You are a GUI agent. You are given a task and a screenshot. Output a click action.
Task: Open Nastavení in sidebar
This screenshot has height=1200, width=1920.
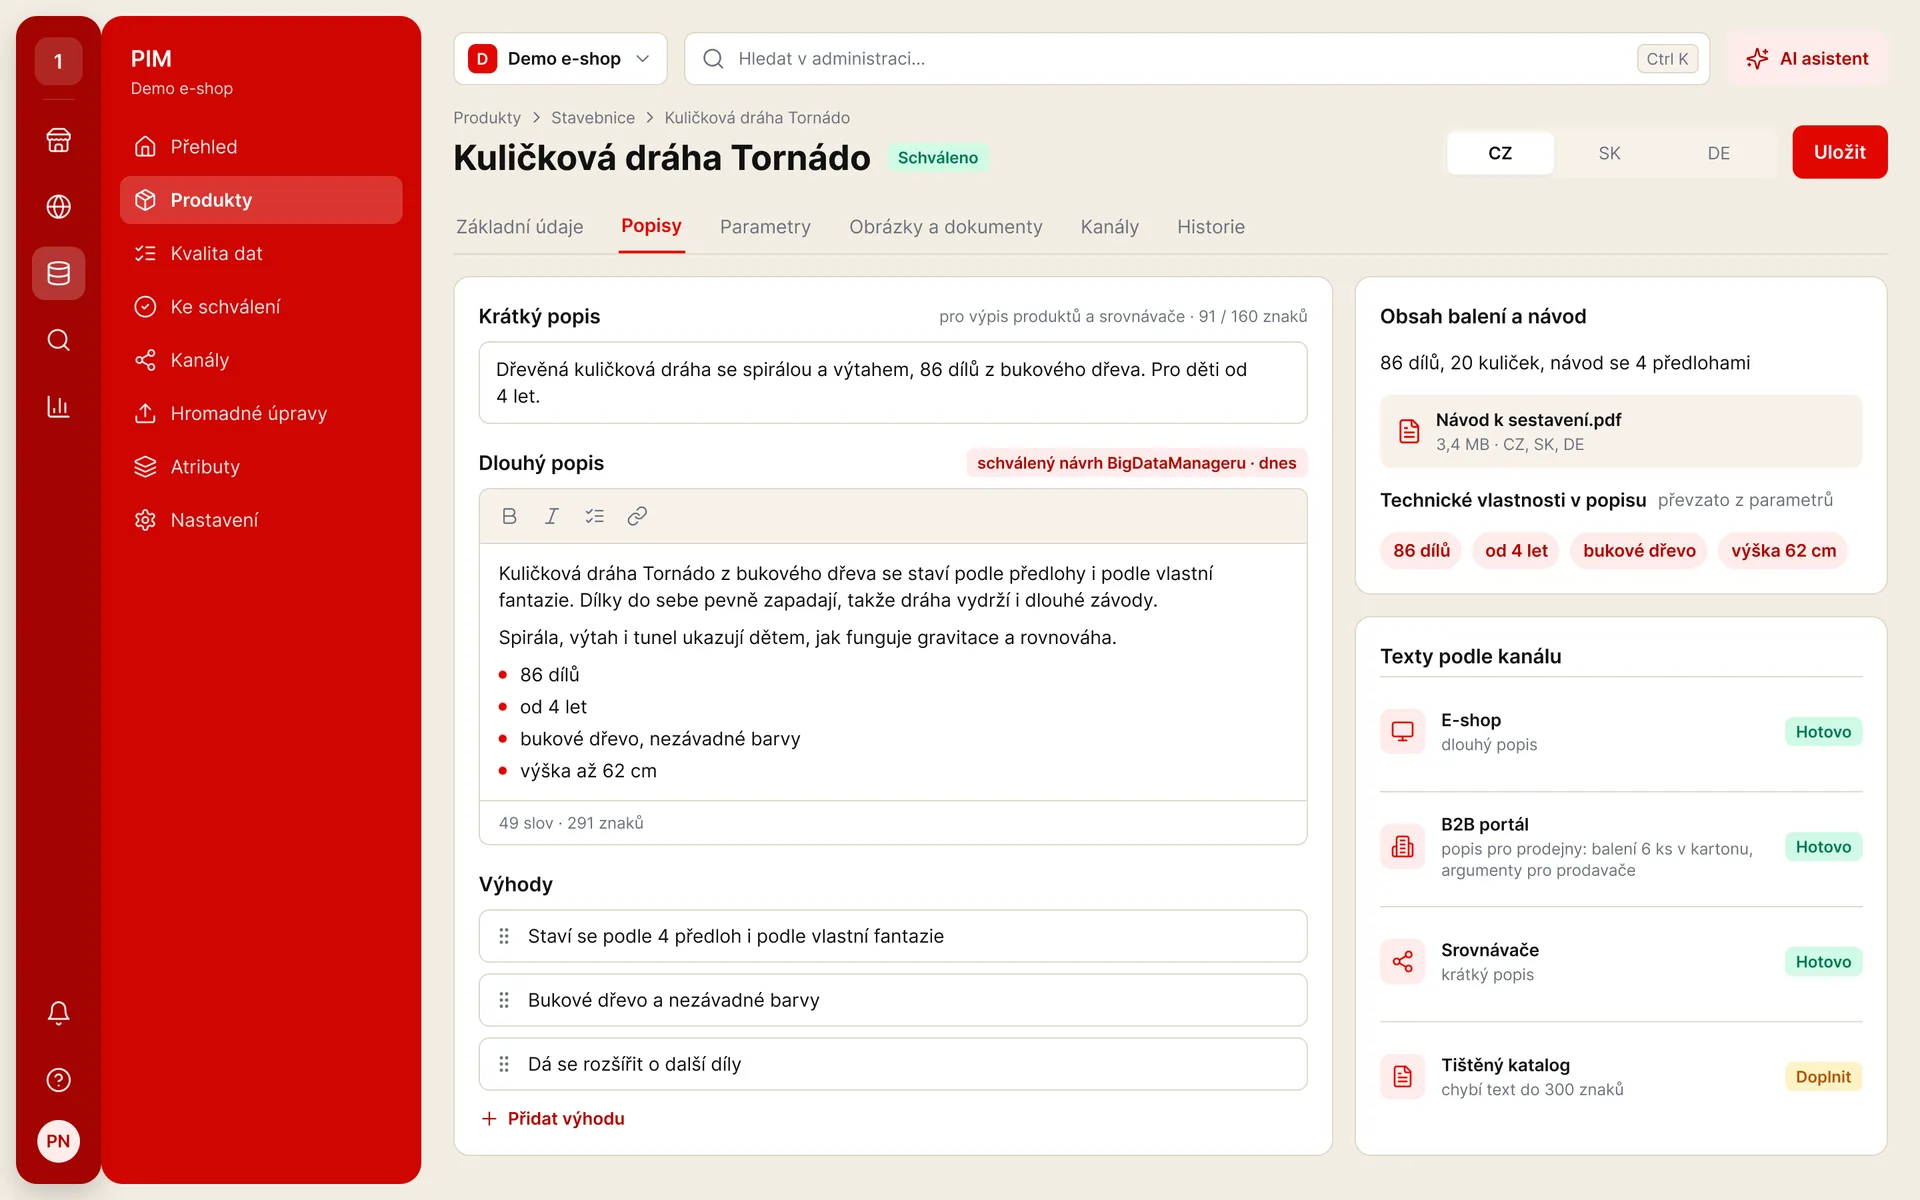(261, 520)
